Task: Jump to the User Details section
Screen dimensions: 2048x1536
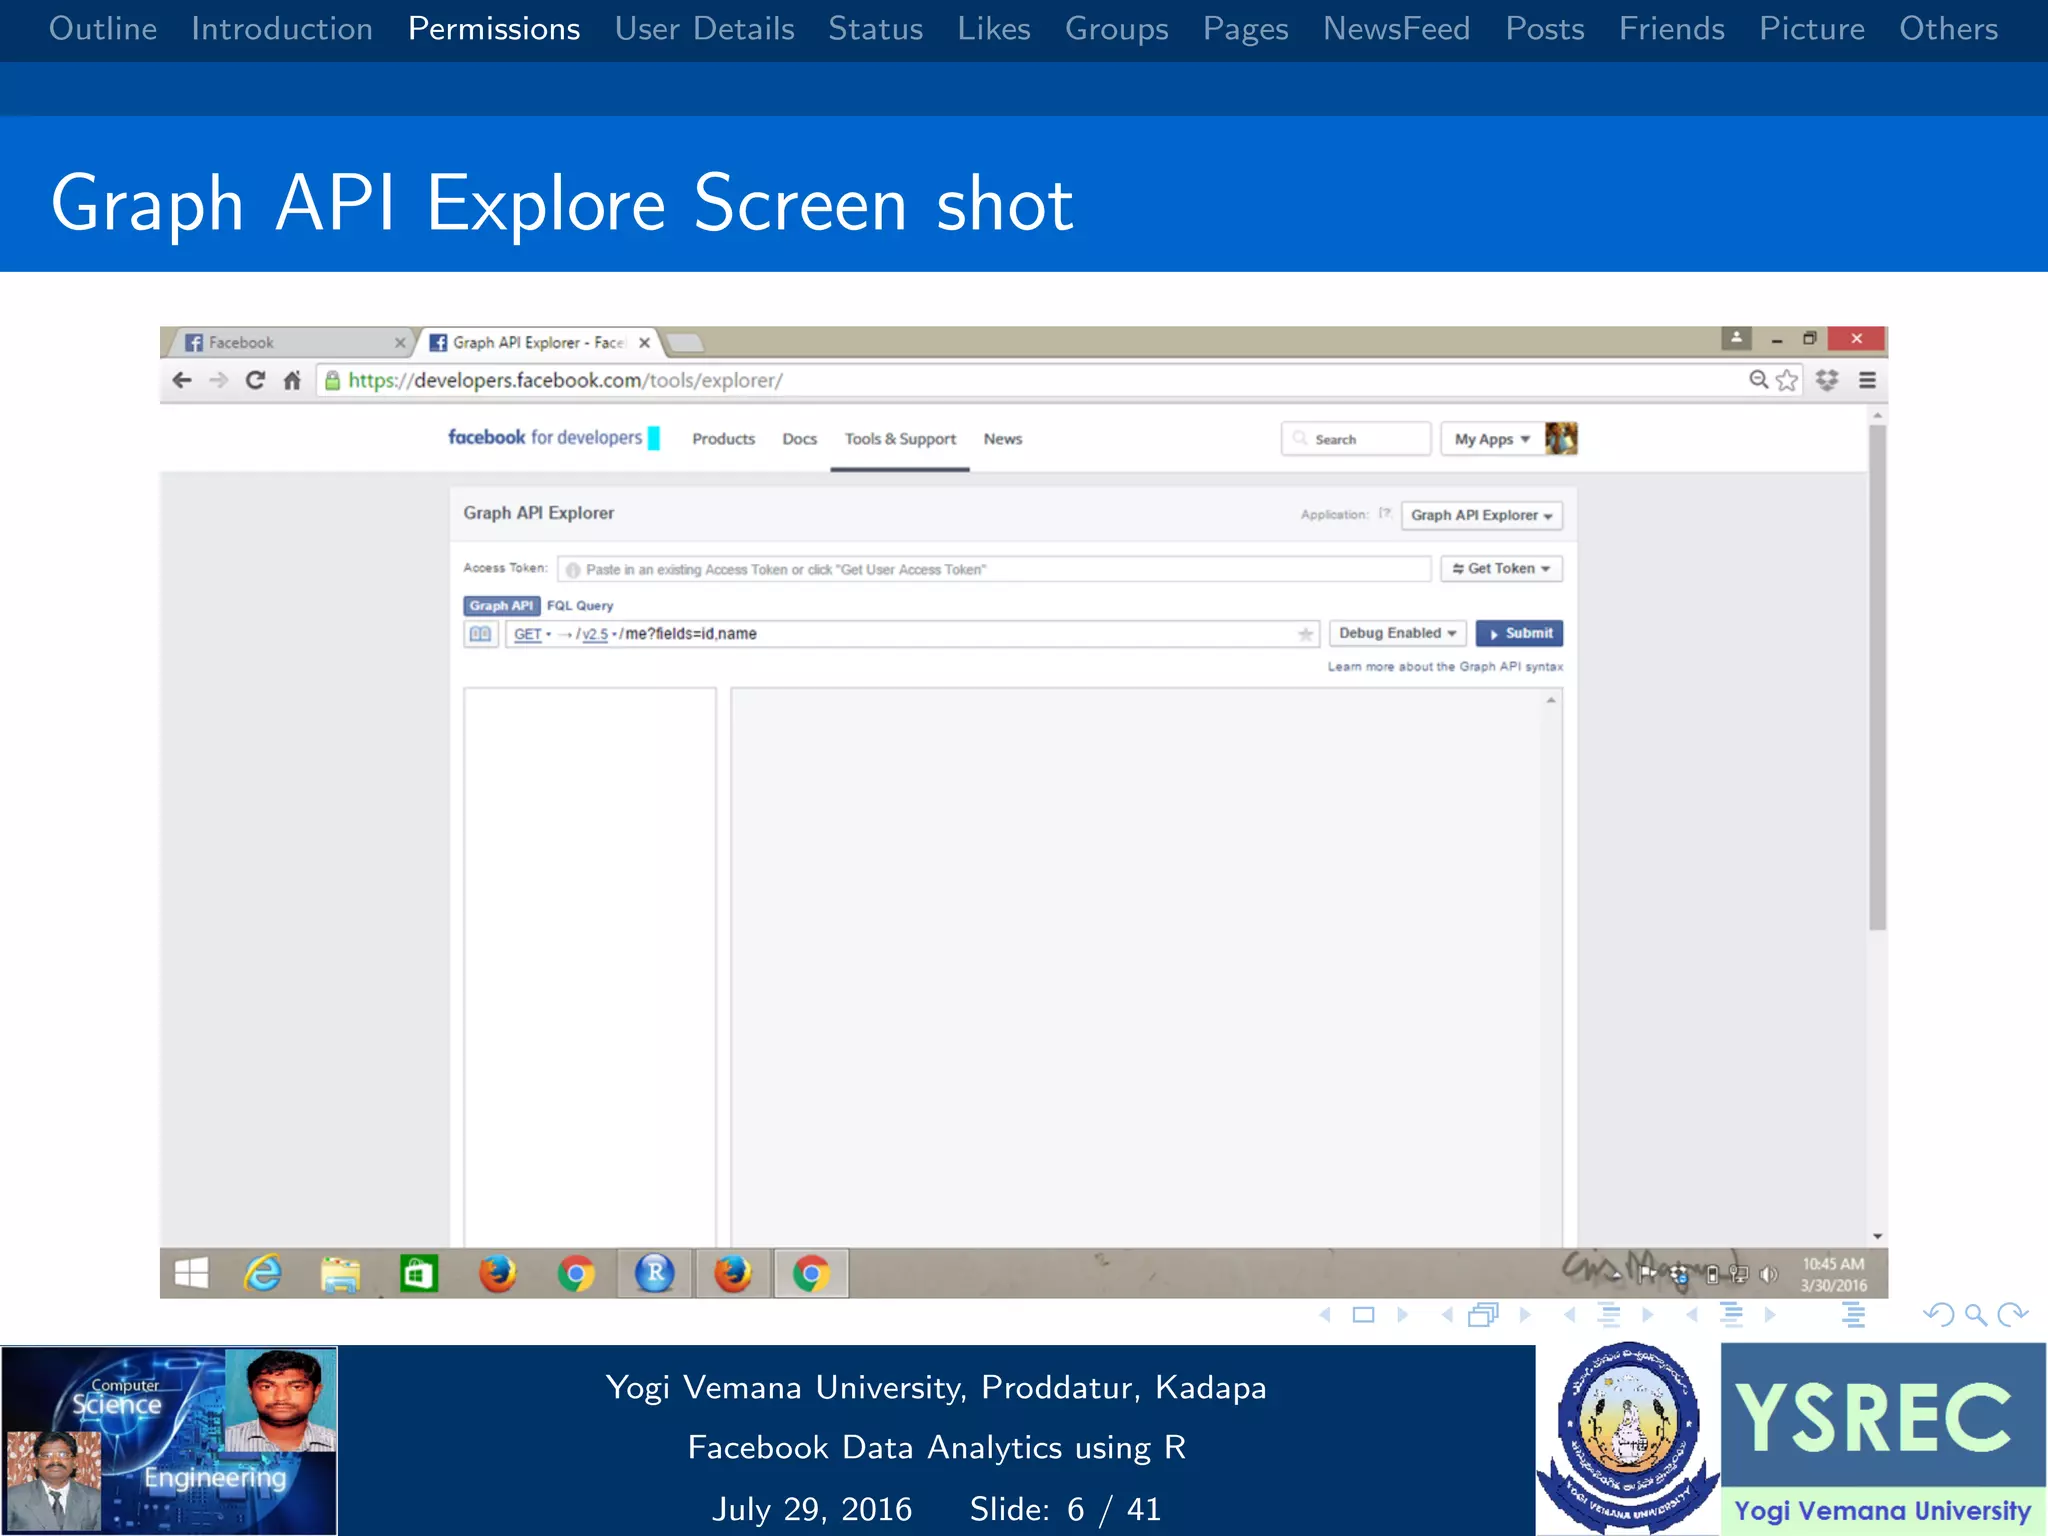Action: (x=705, y=29)
